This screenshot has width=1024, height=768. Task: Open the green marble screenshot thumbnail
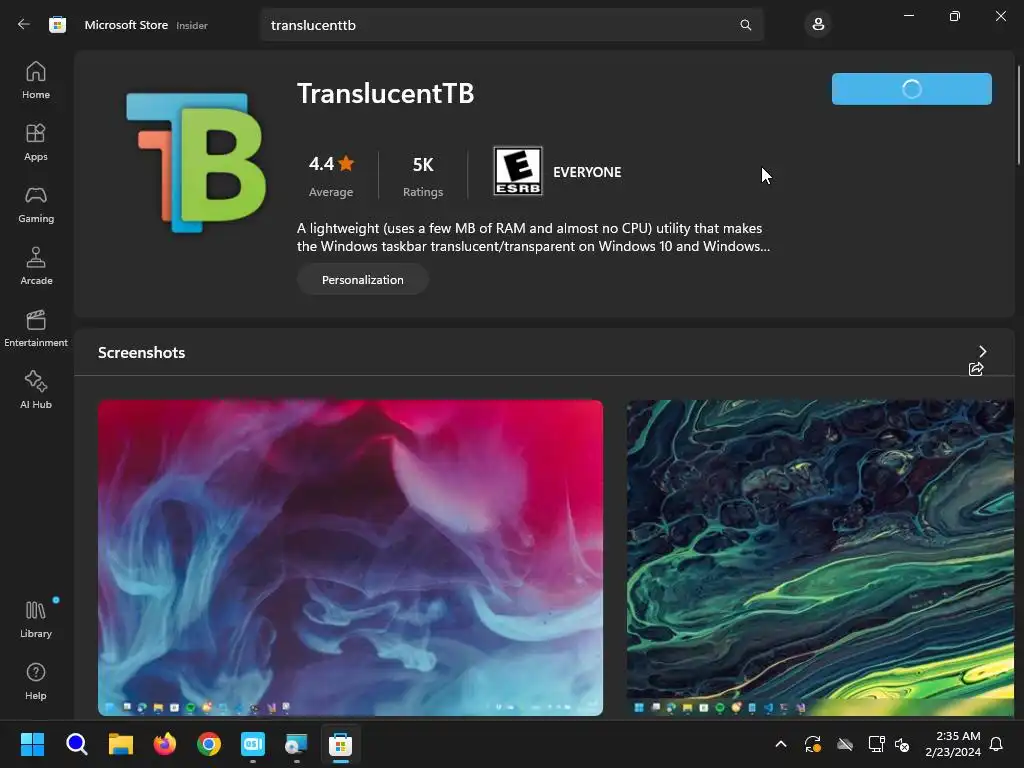click(x=820, y=558)
